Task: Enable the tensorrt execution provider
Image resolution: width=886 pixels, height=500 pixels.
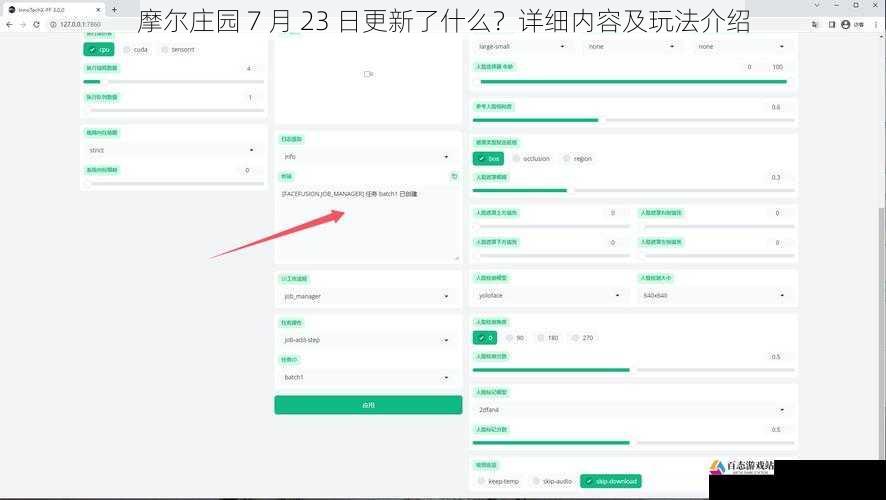Action: [178, 50]
